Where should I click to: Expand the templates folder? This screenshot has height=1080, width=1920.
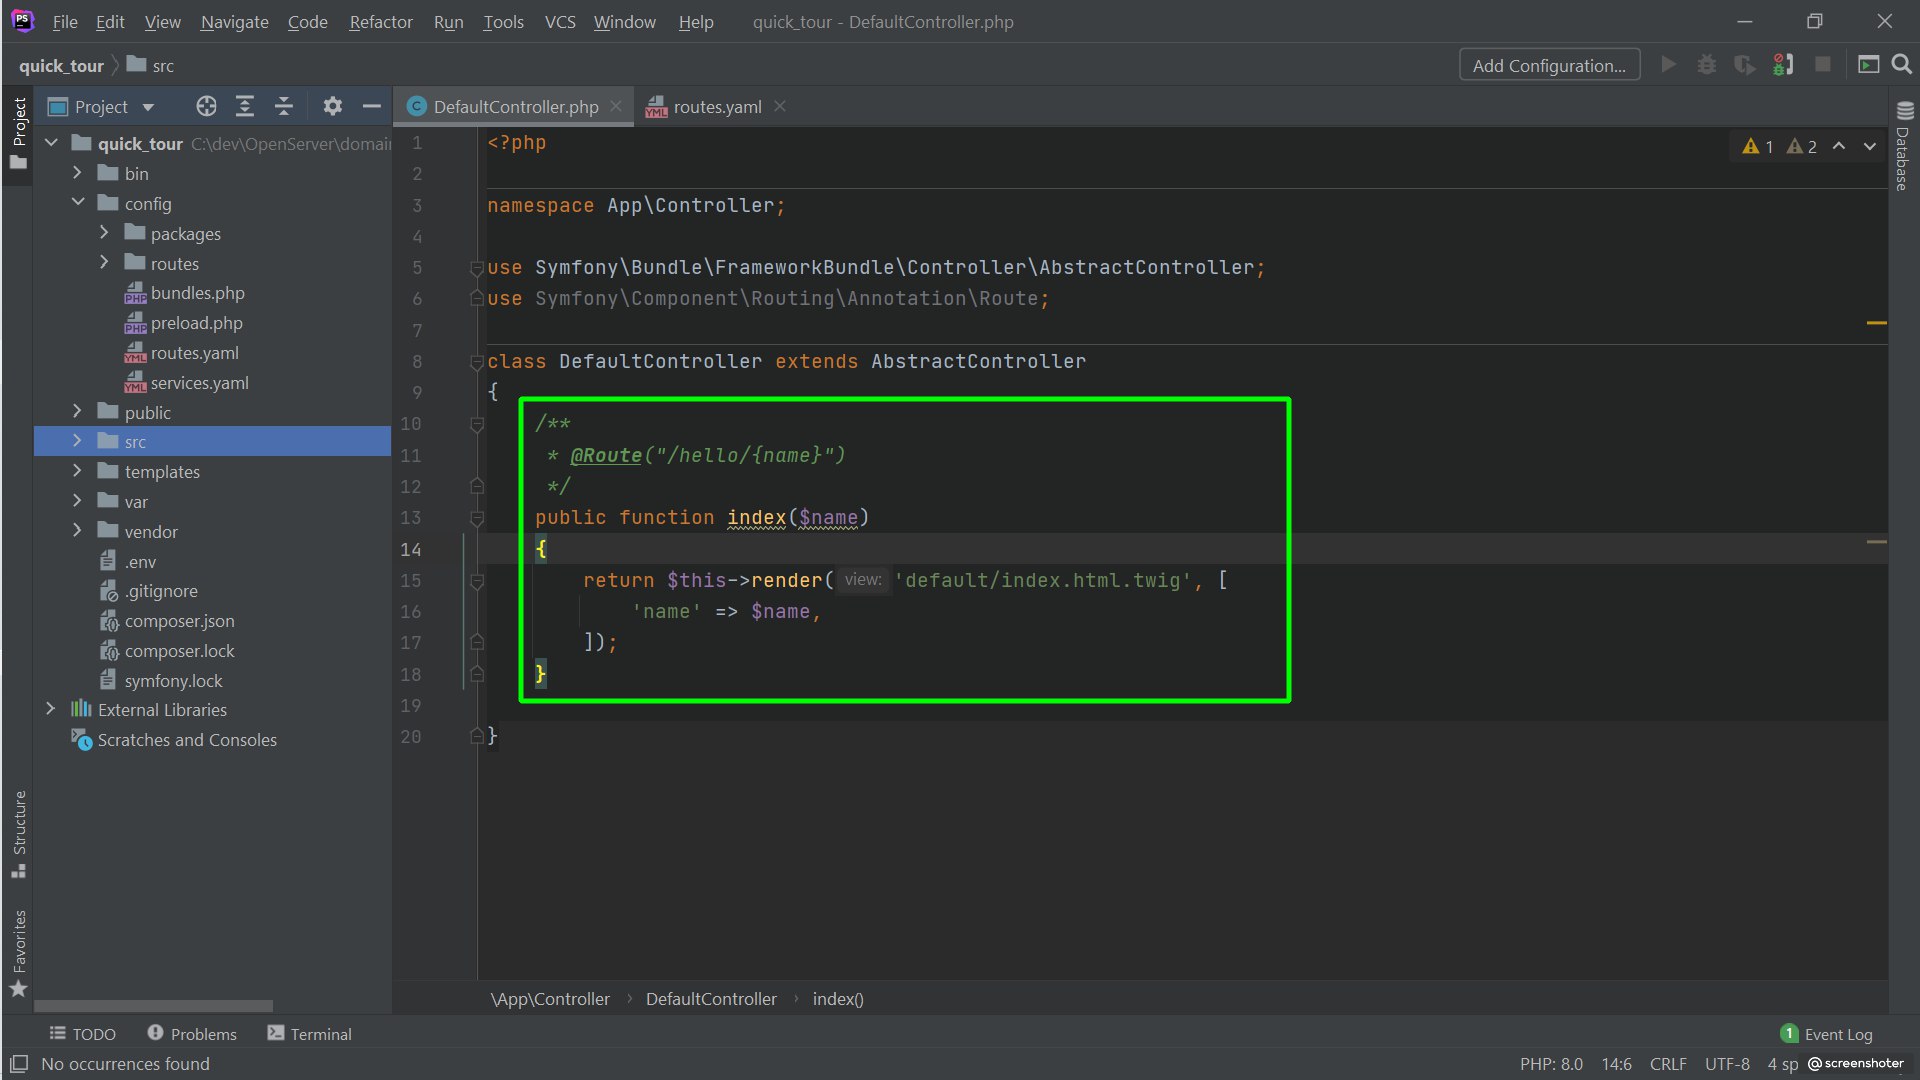(x=77, y=471)
